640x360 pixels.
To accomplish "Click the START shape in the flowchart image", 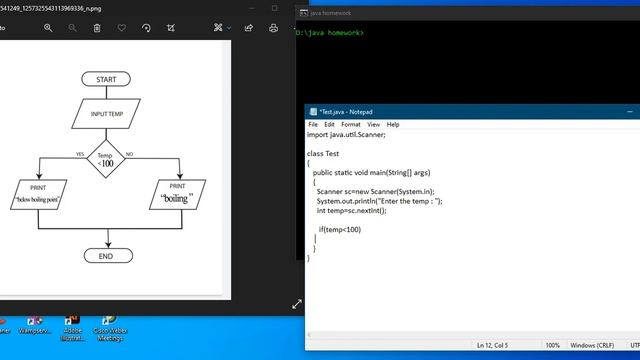I will pyautogui.click(x=106, y=79).
